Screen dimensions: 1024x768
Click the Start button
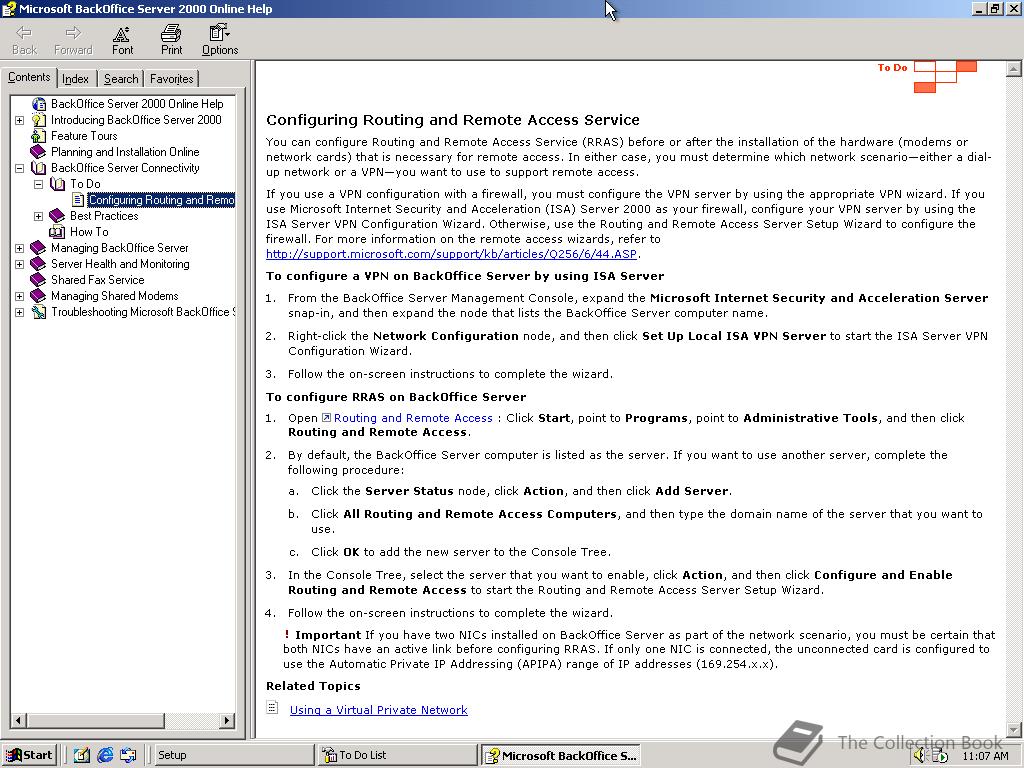(x=30, y=755)
